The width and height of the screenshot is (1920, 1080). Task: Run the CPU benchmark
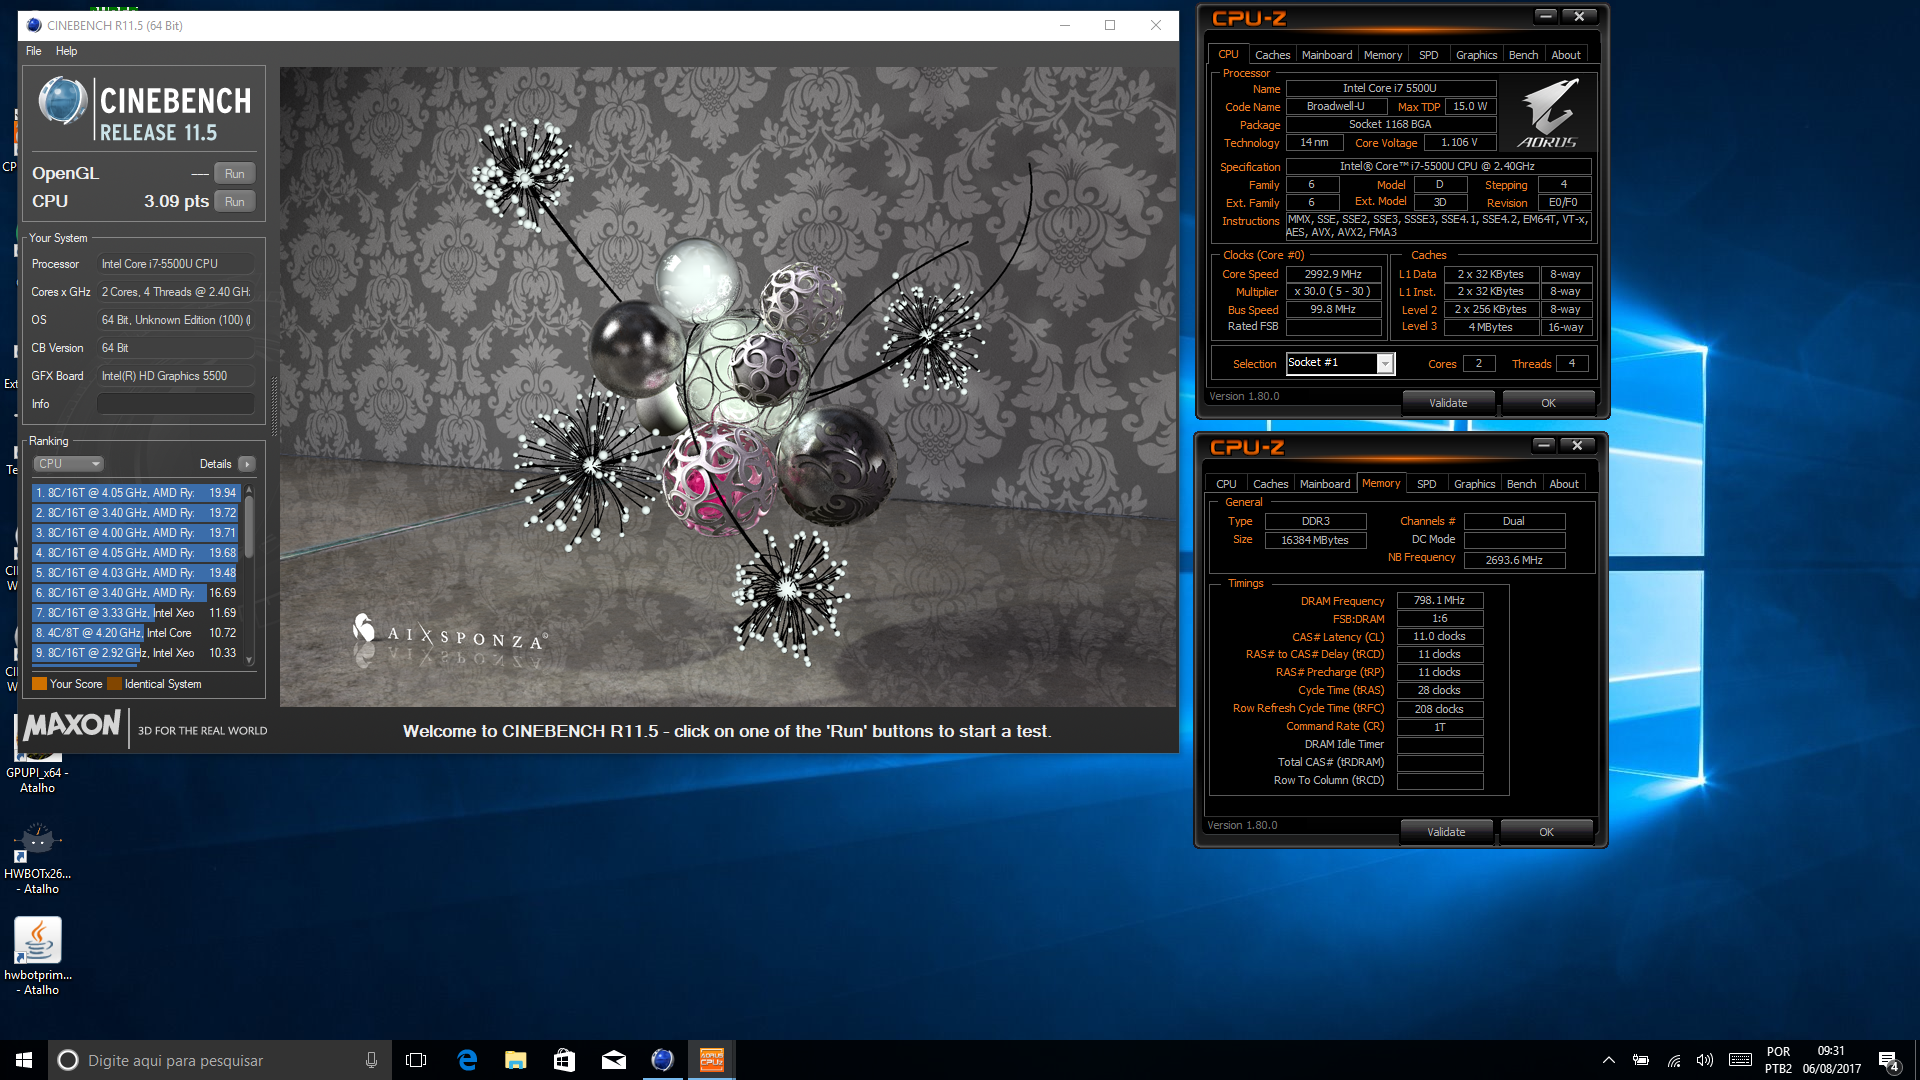[234, 202]
